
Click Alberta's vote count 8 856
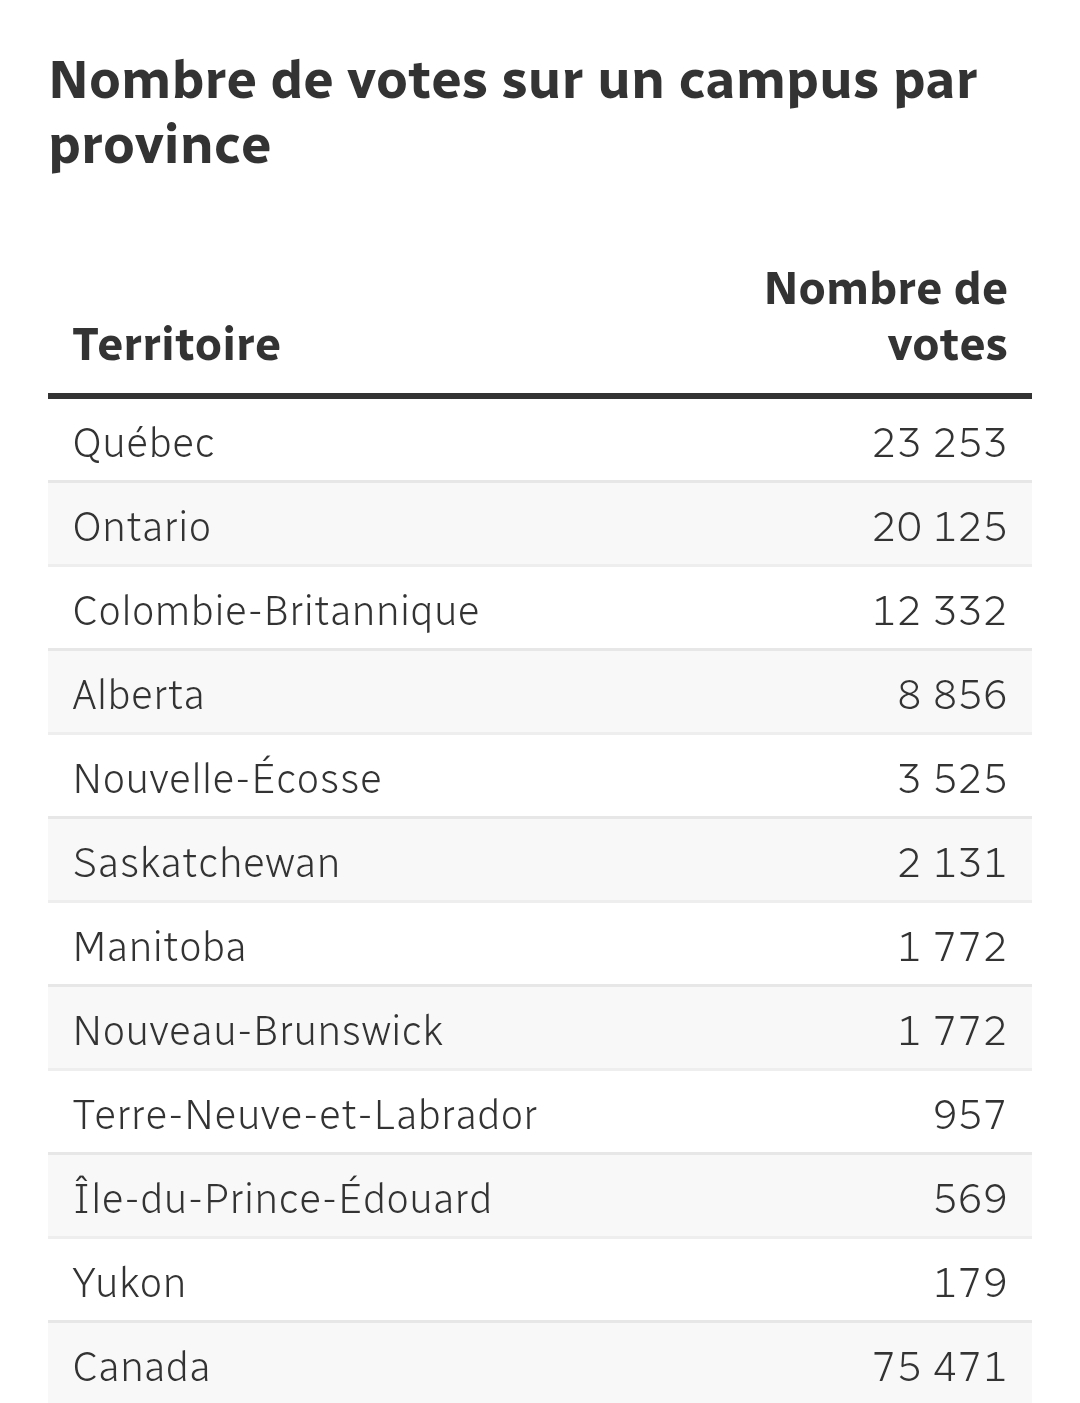click(951, 695)
